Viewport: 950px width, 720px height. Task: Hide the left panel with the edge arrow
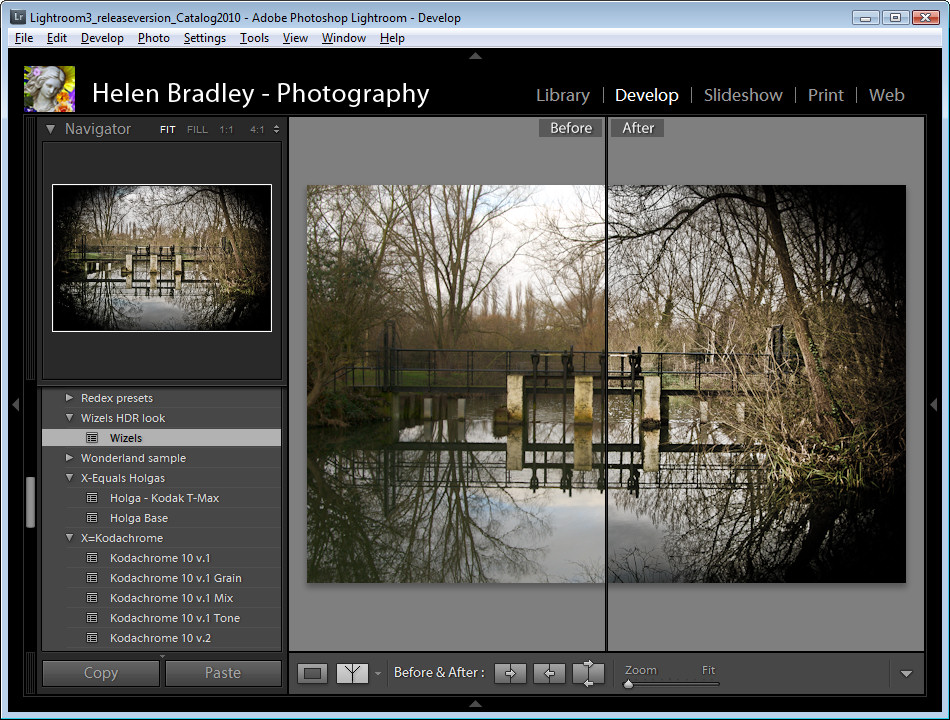(x=15, y=404)
